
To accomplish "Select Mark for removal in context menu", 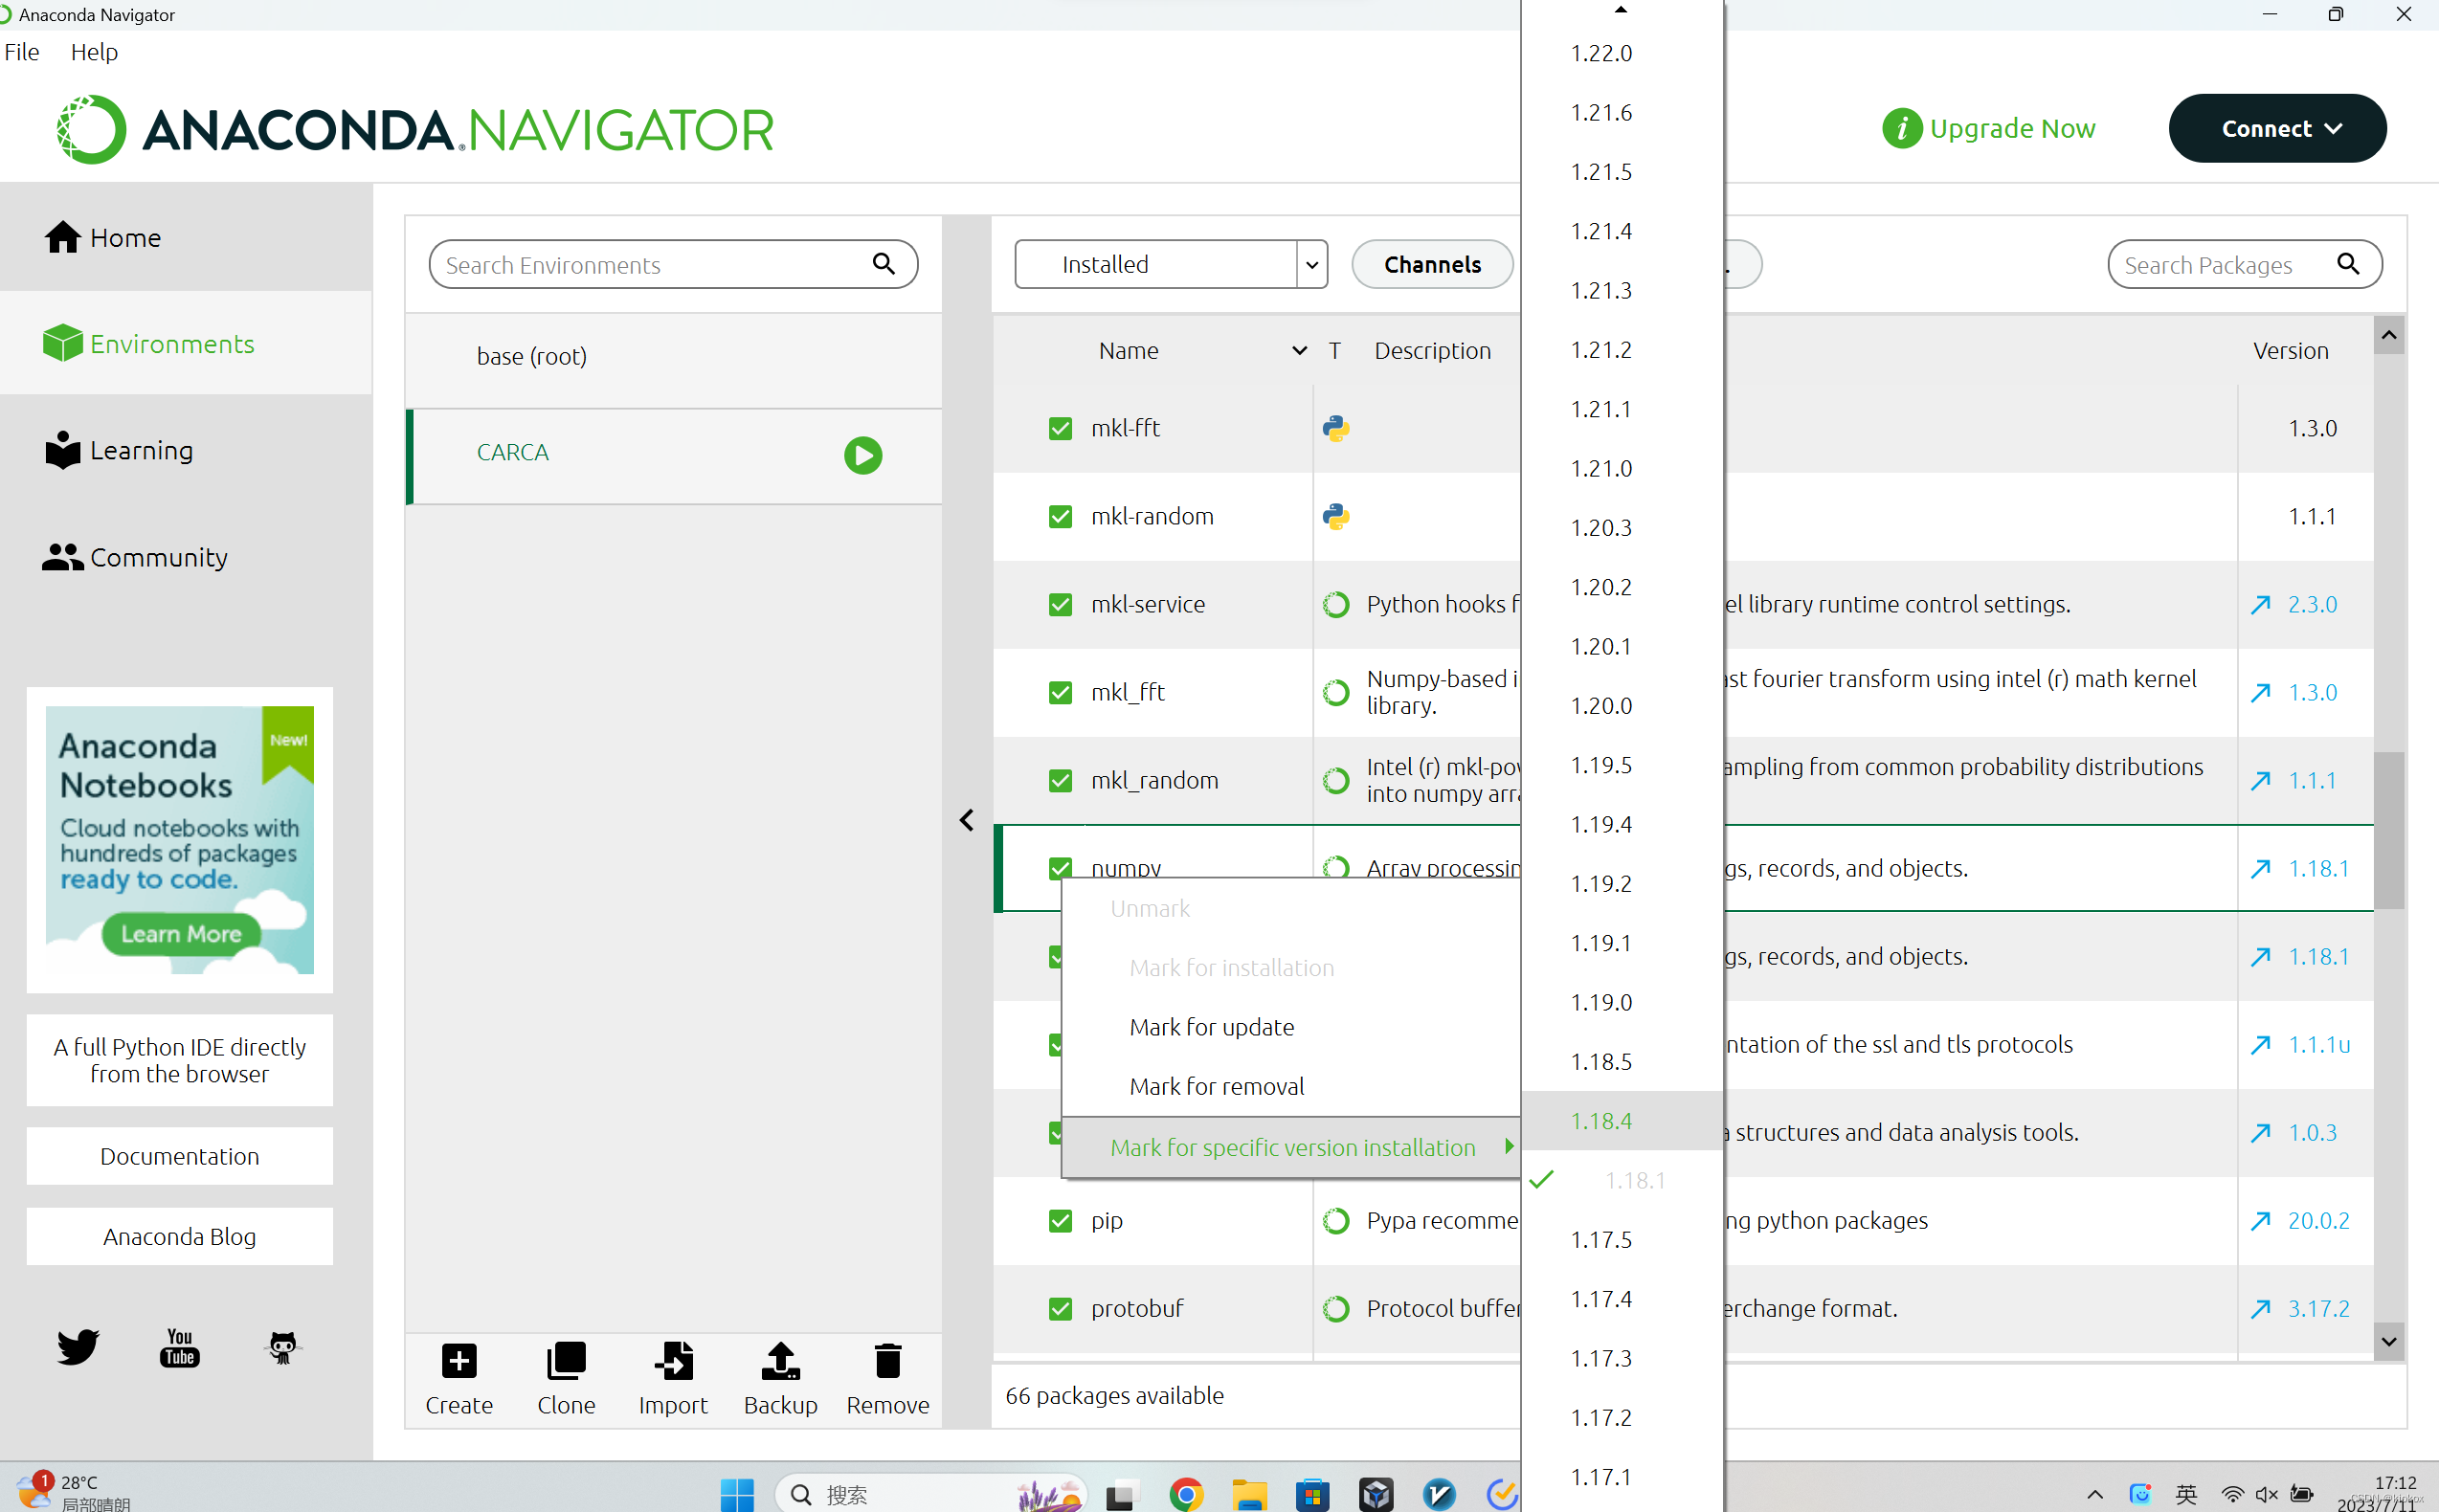I will point(1216,1086).
